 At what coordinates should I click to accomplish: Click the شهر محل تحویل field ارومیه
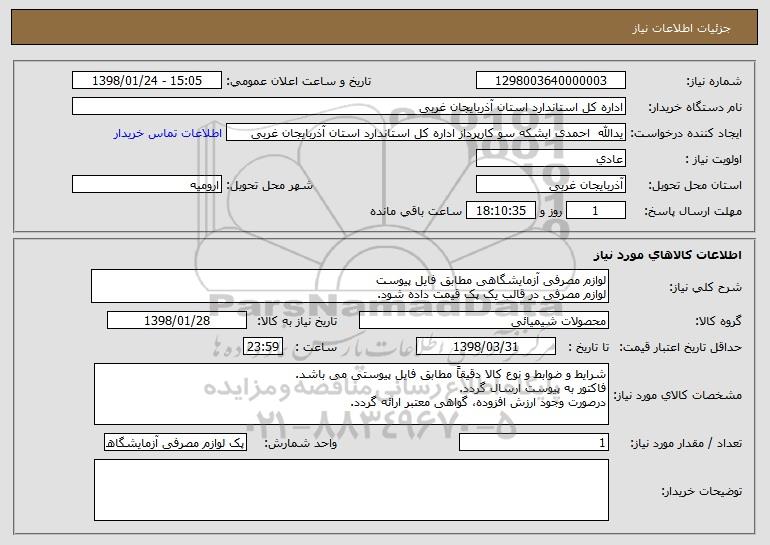(147, 184)
